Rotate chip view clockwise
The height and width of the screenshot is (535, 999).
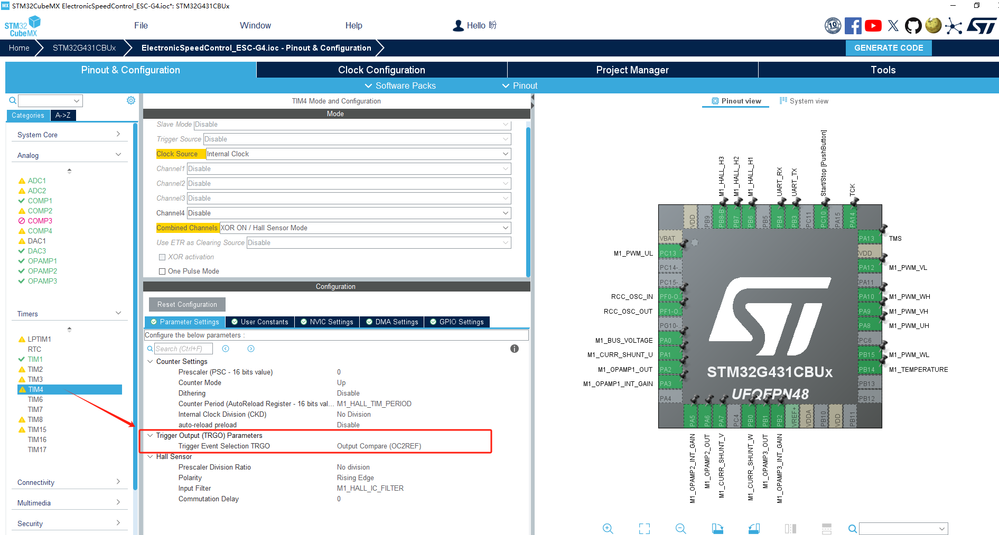[x=717, y=528]
